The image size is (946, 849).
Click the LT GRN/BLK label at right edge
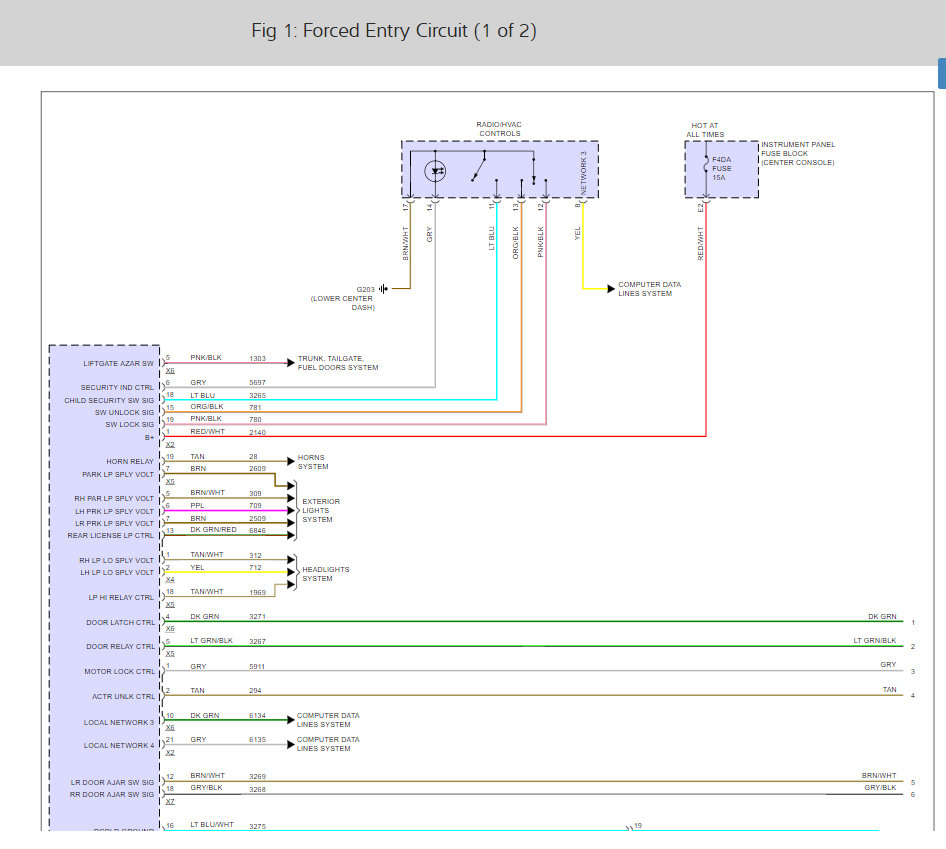coord(875,640)
